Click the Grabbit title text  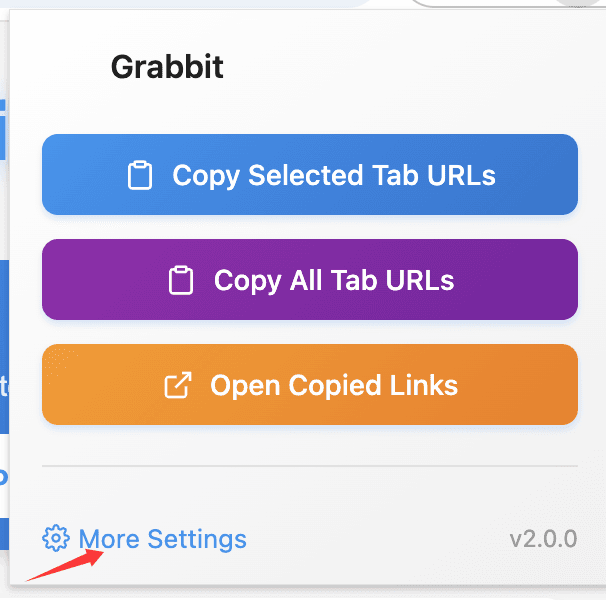[167, 67]
